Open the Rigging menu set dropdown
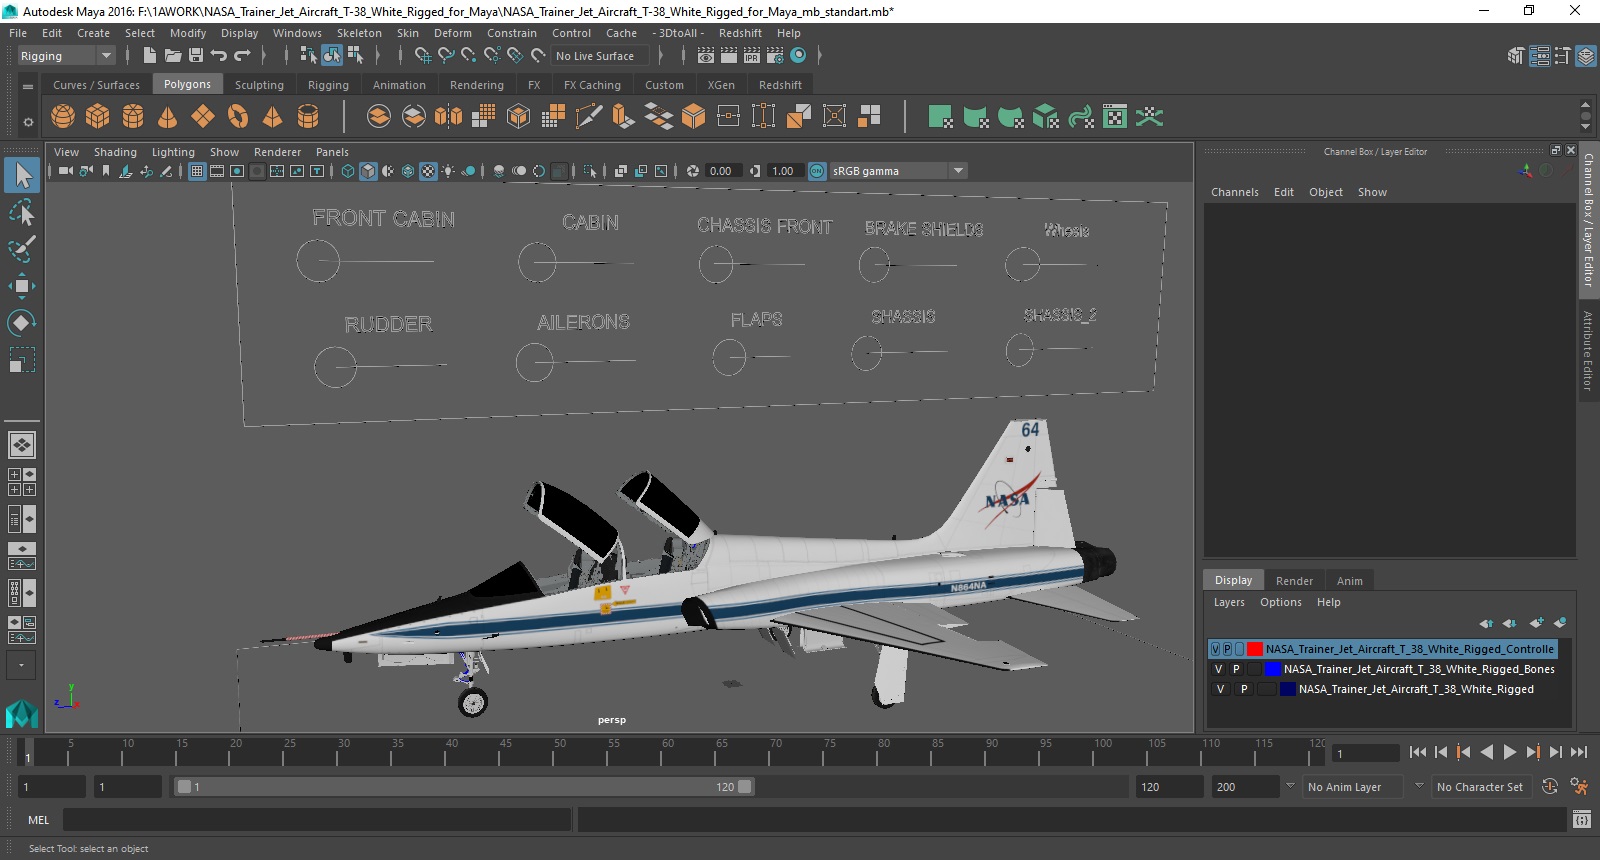 pos(66,56)
